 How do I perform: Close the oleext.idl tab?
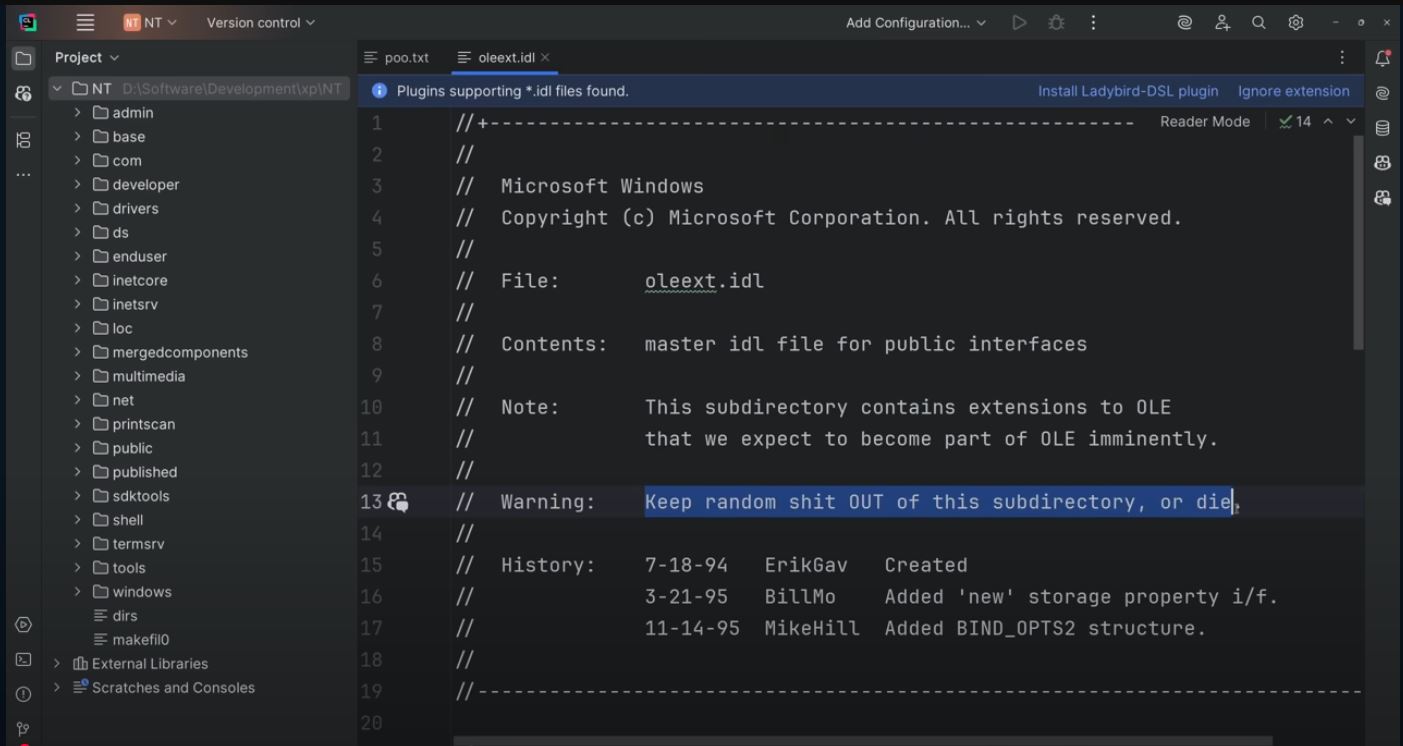point(545,57)
